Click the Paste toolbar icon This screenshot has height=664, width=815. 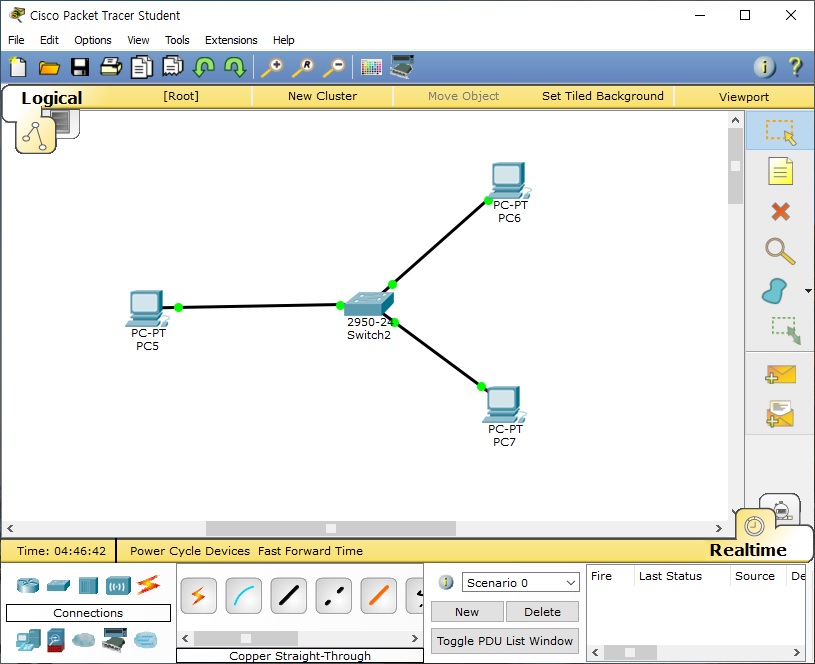pos(173,67)
